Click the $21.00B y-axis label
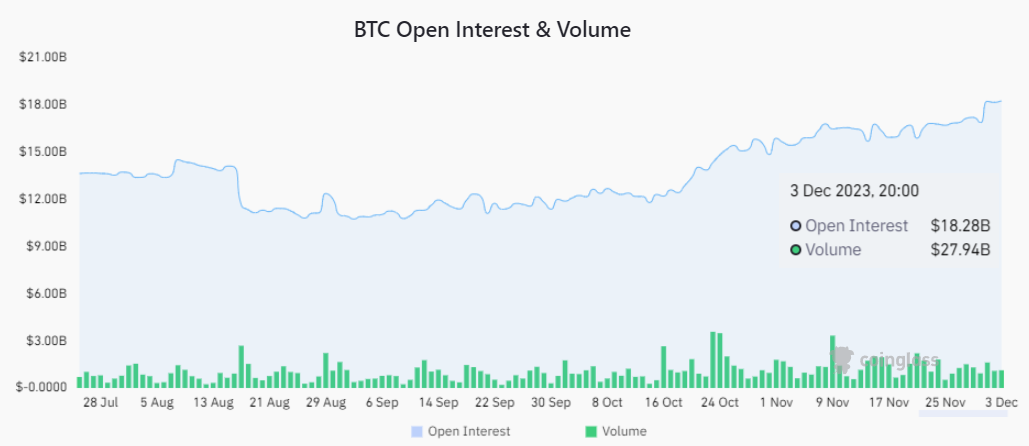 tap(43, 57)
